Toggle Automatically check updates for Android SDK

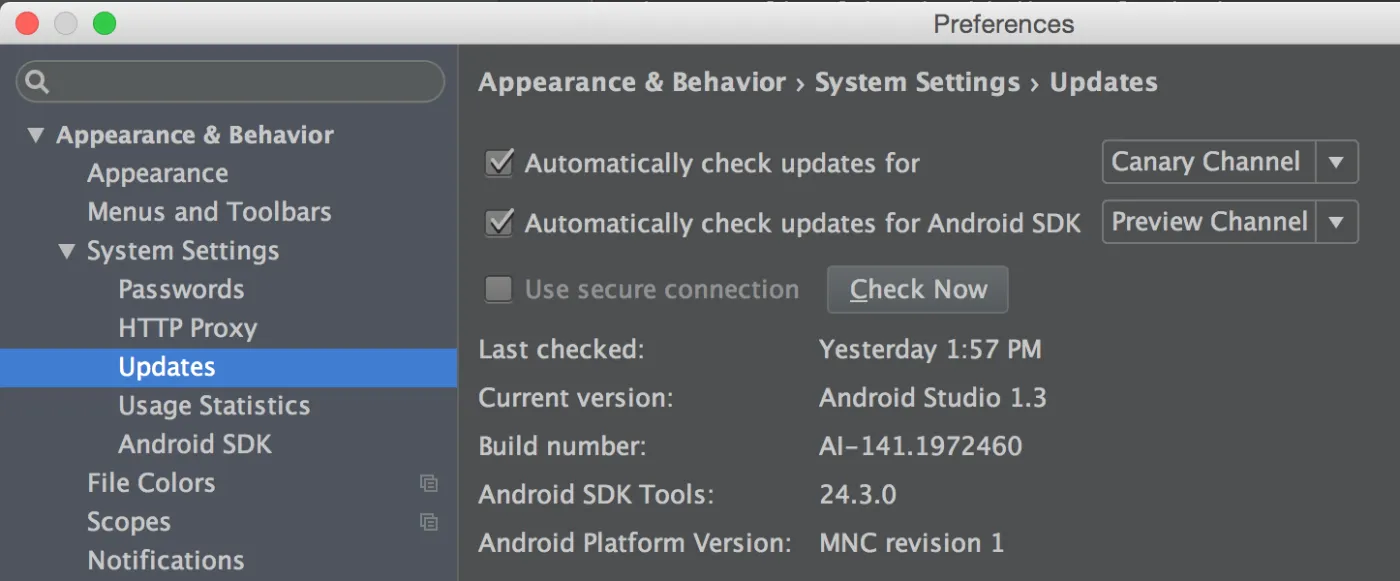click(498, 223)
